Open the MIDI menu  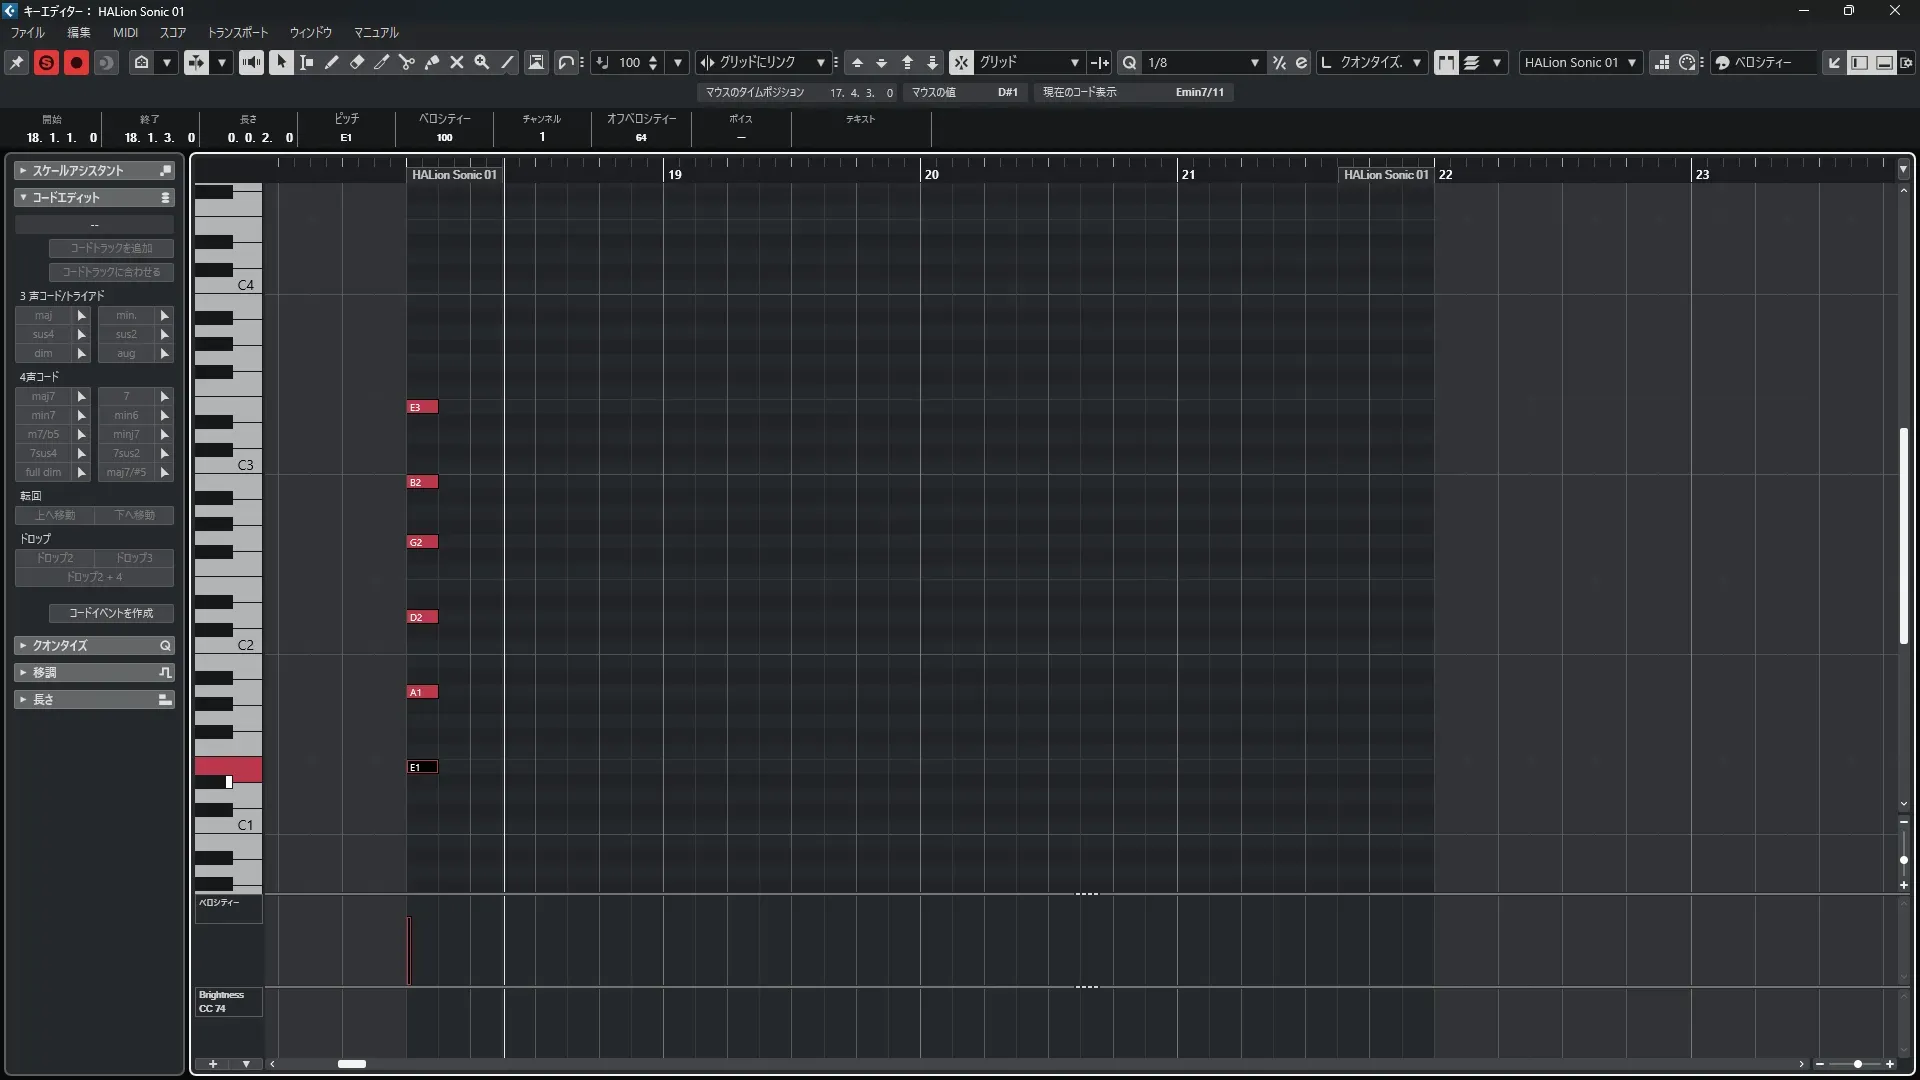(125, 32)
